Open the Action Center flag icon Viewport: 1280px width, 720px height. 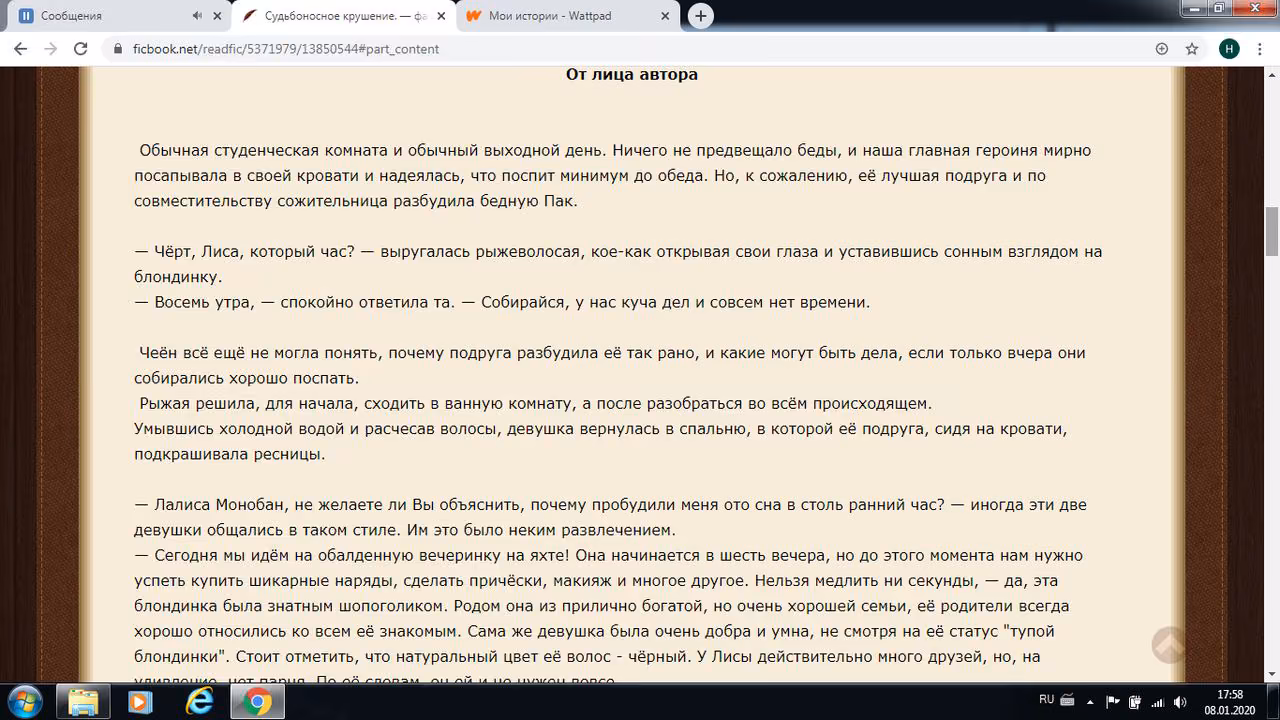(x=1114, y=701)
